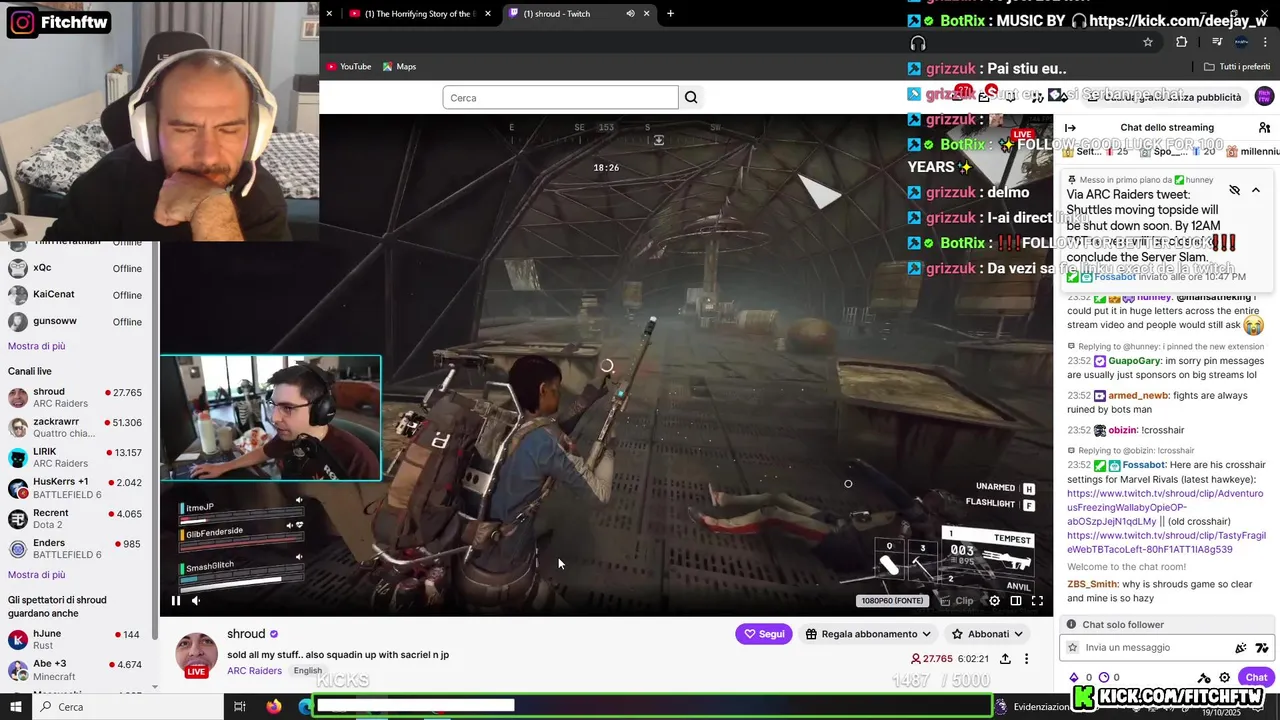Share the stream via the share icon
This screenshot has width=1280, height=720.
[1005, 659]
